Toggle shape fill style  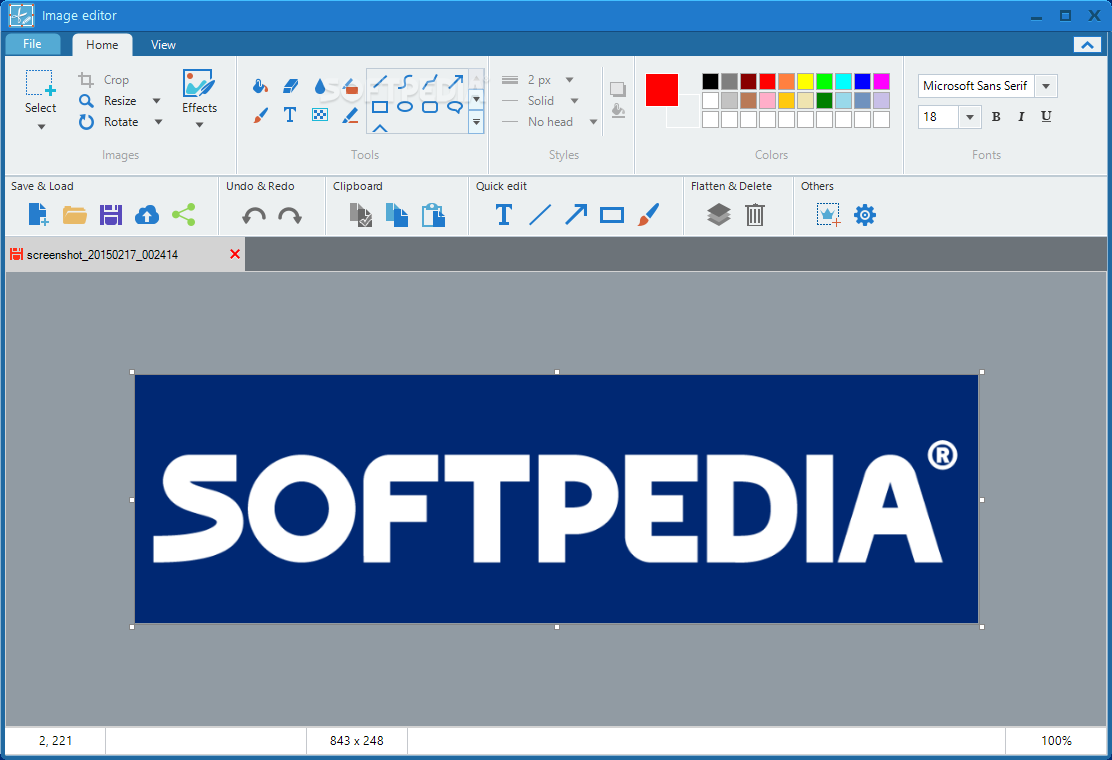618,111
